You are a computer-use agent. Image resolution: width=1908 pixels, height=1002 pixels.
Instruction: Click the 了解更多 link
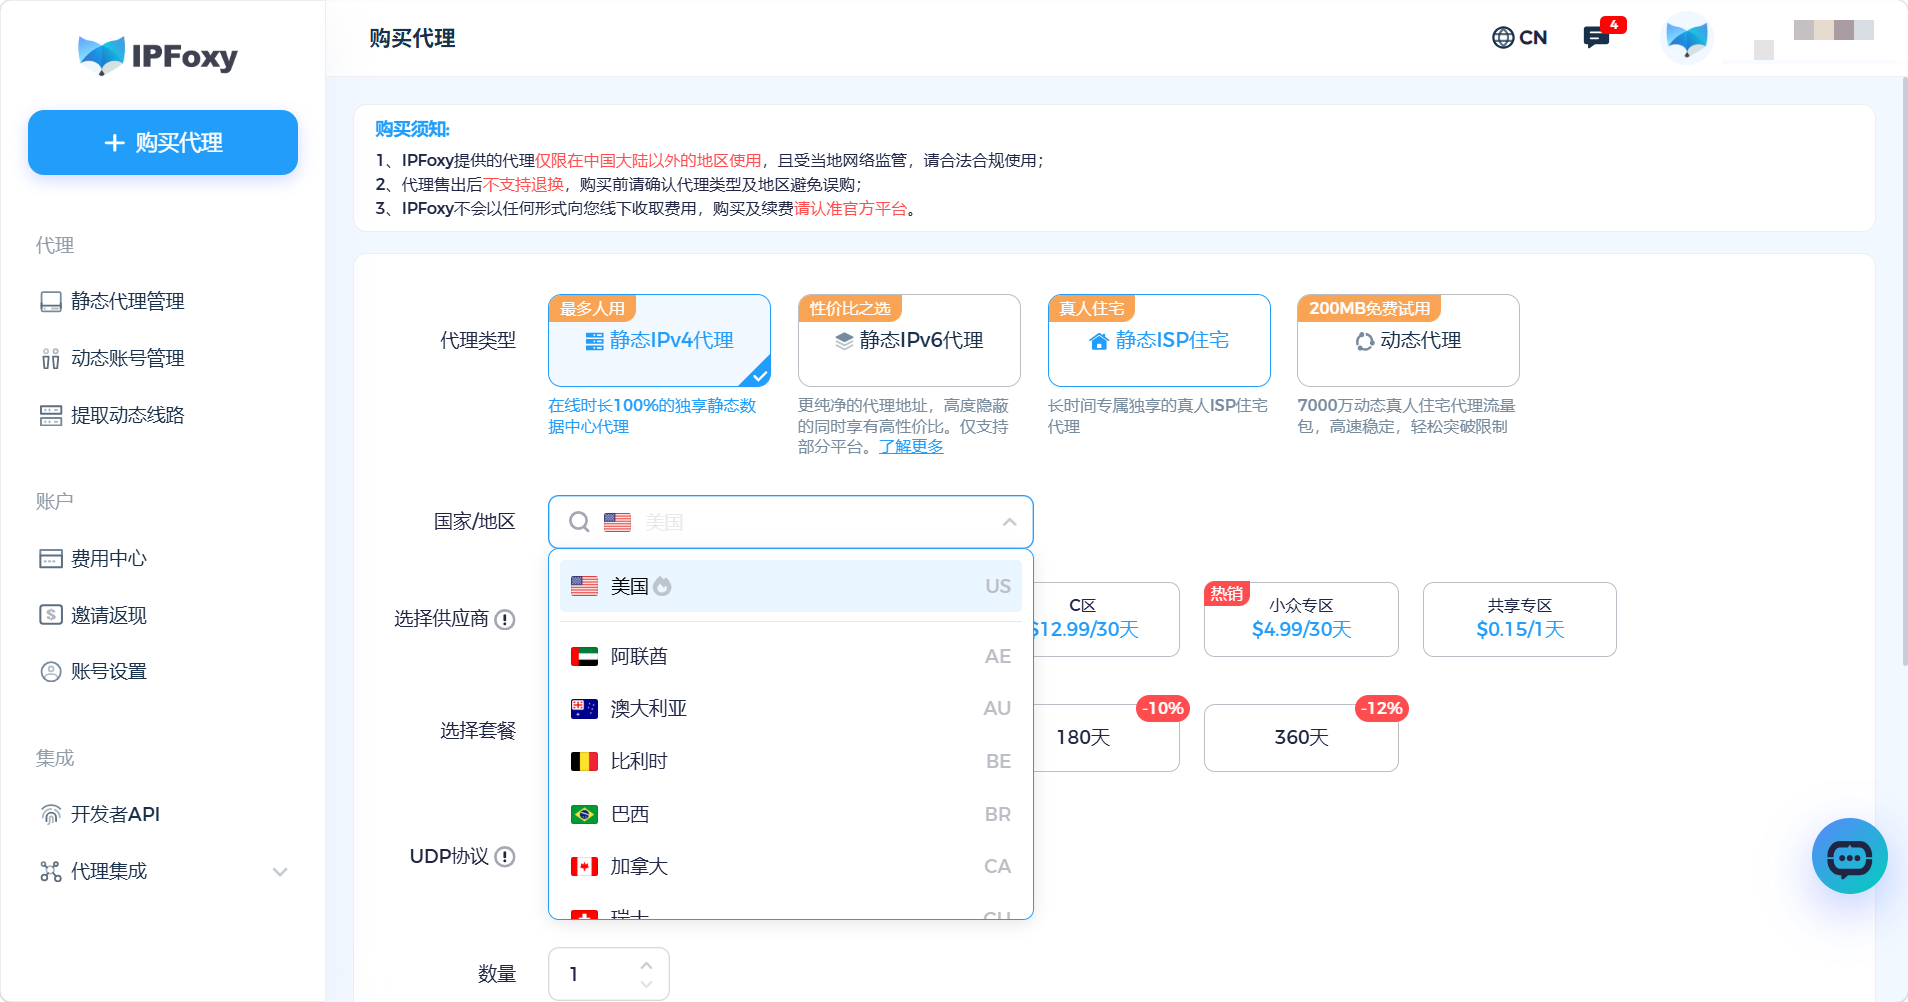click(x=911, y=447)
